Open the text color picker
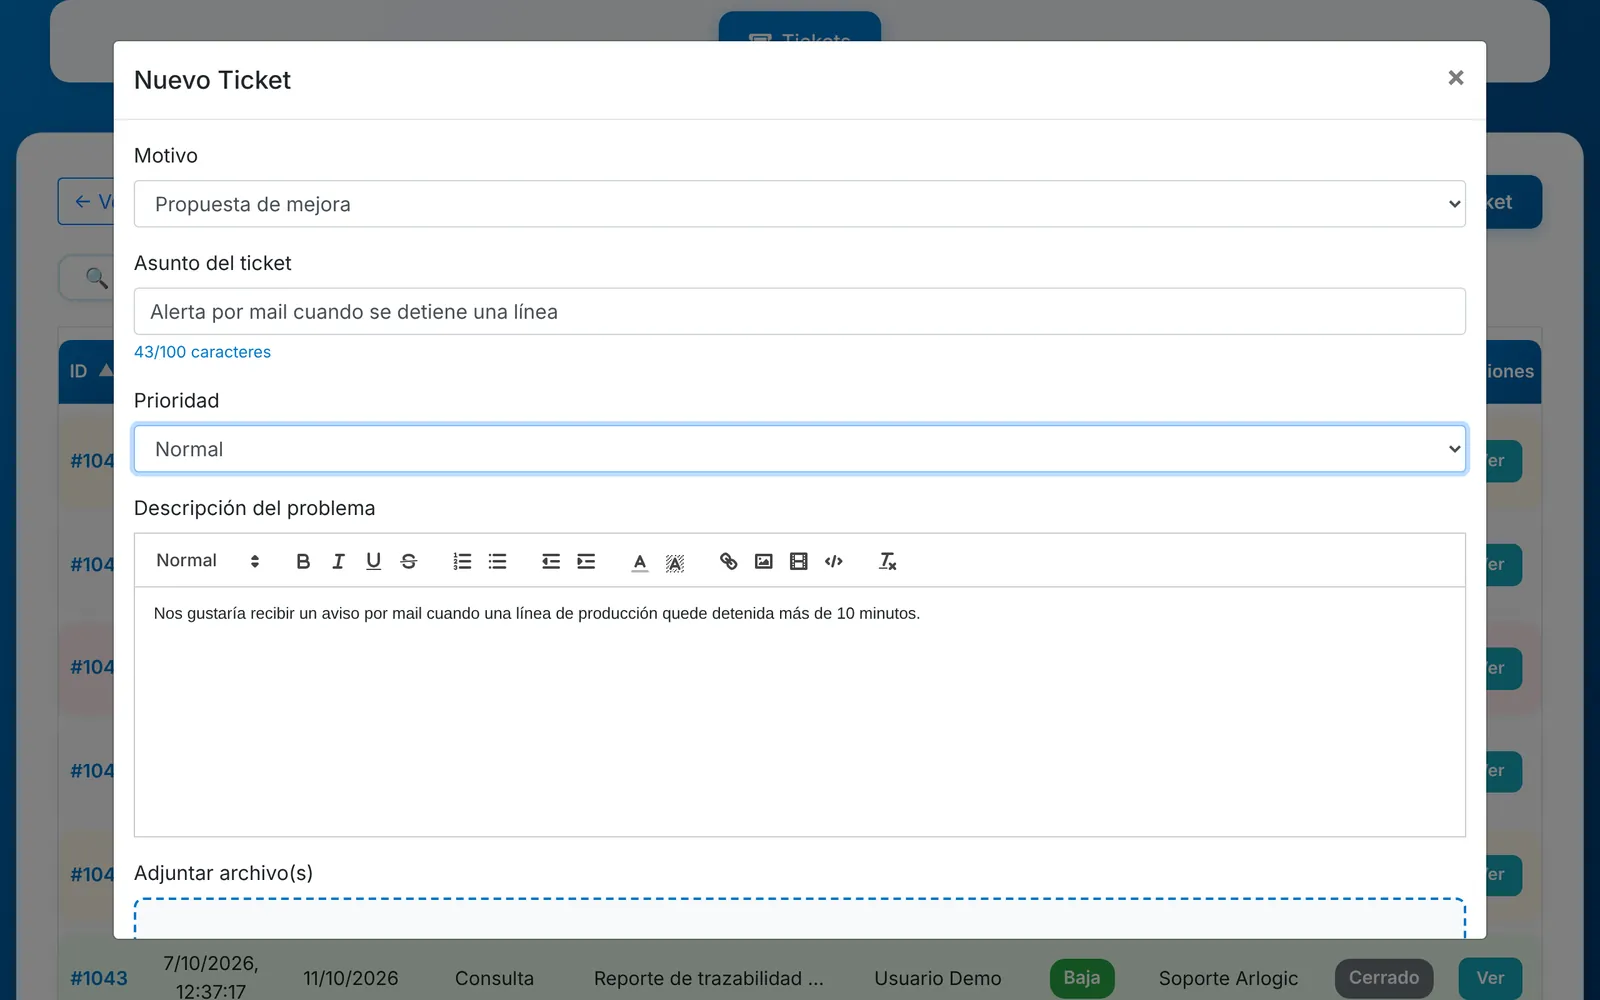 (x=640, y=561)
